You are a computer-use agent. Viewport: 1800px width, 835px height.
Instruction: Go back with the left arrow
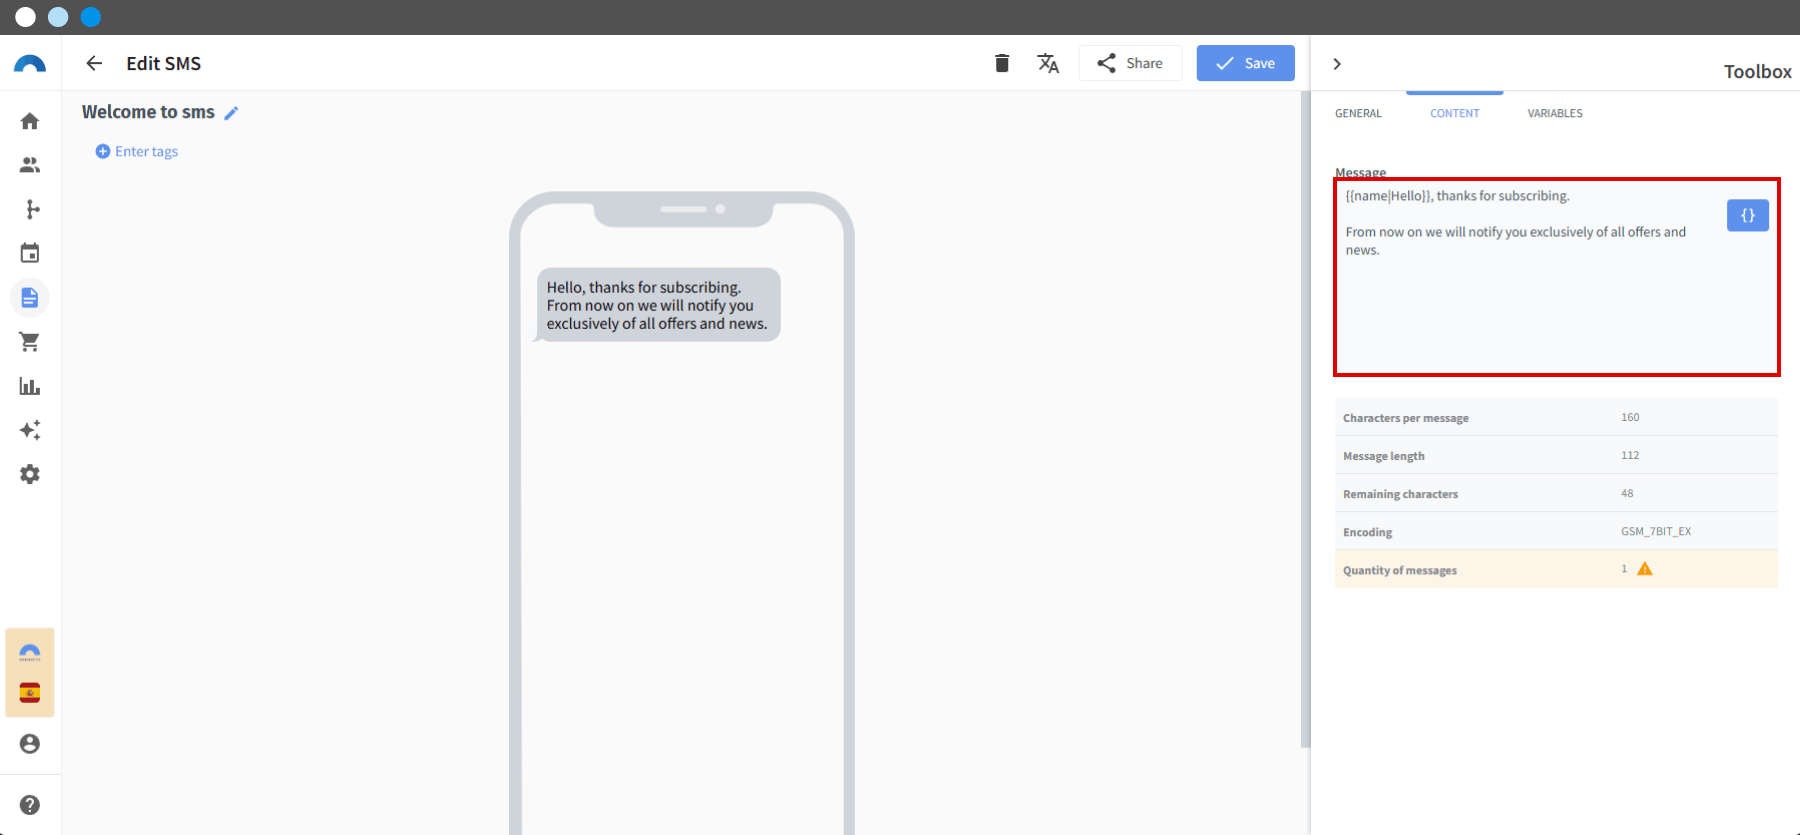(94, 63)
